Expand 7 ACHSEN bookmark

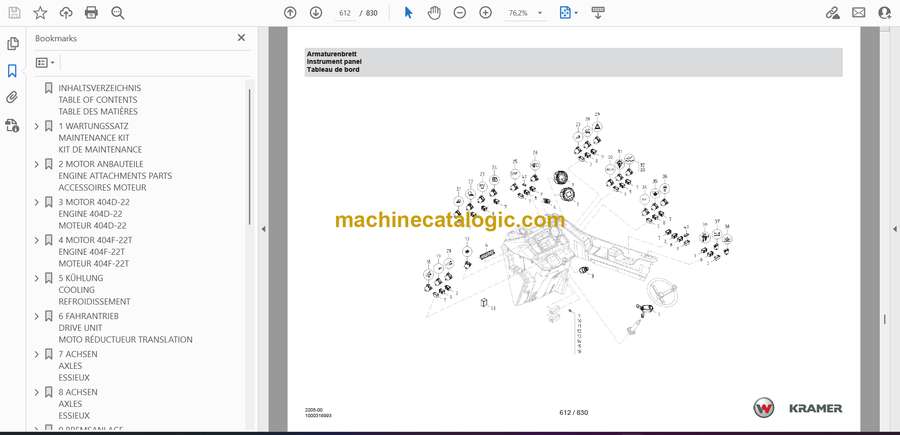pyautogui.click(x=37, y=354)
